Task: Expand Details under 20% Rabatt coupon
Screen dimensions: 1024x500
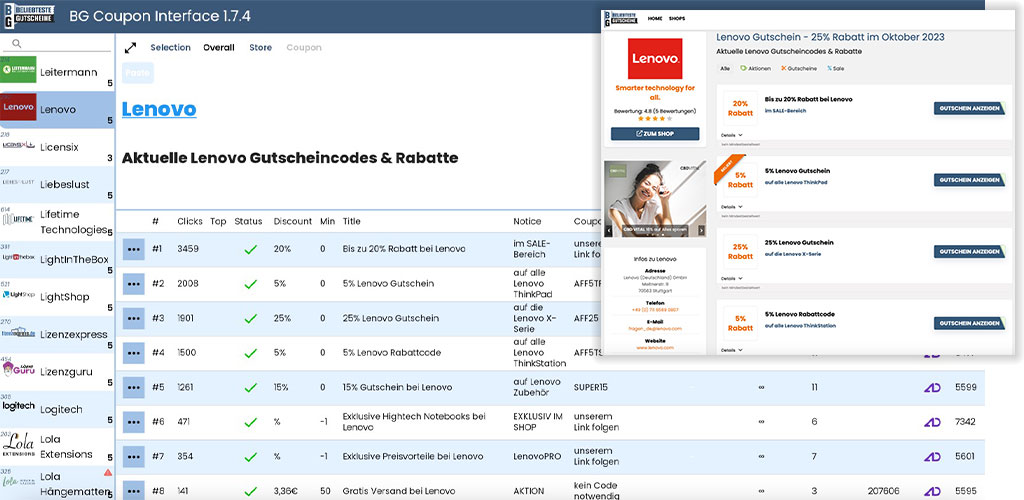Action: [731, 135]
